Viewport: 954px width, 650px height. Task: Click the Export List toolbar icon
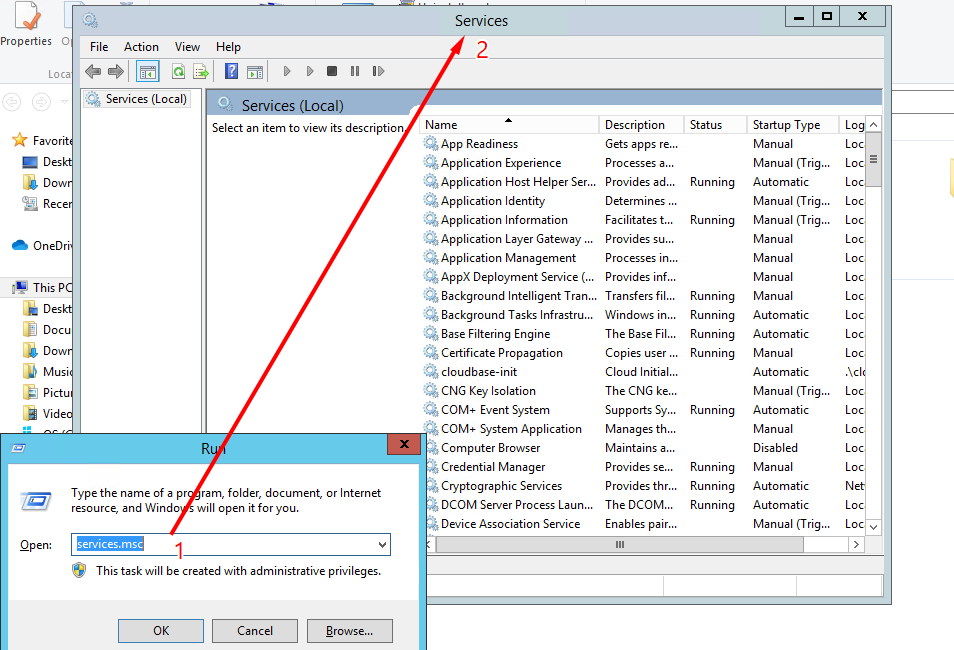pyautogui.click(x=201, y=71)
